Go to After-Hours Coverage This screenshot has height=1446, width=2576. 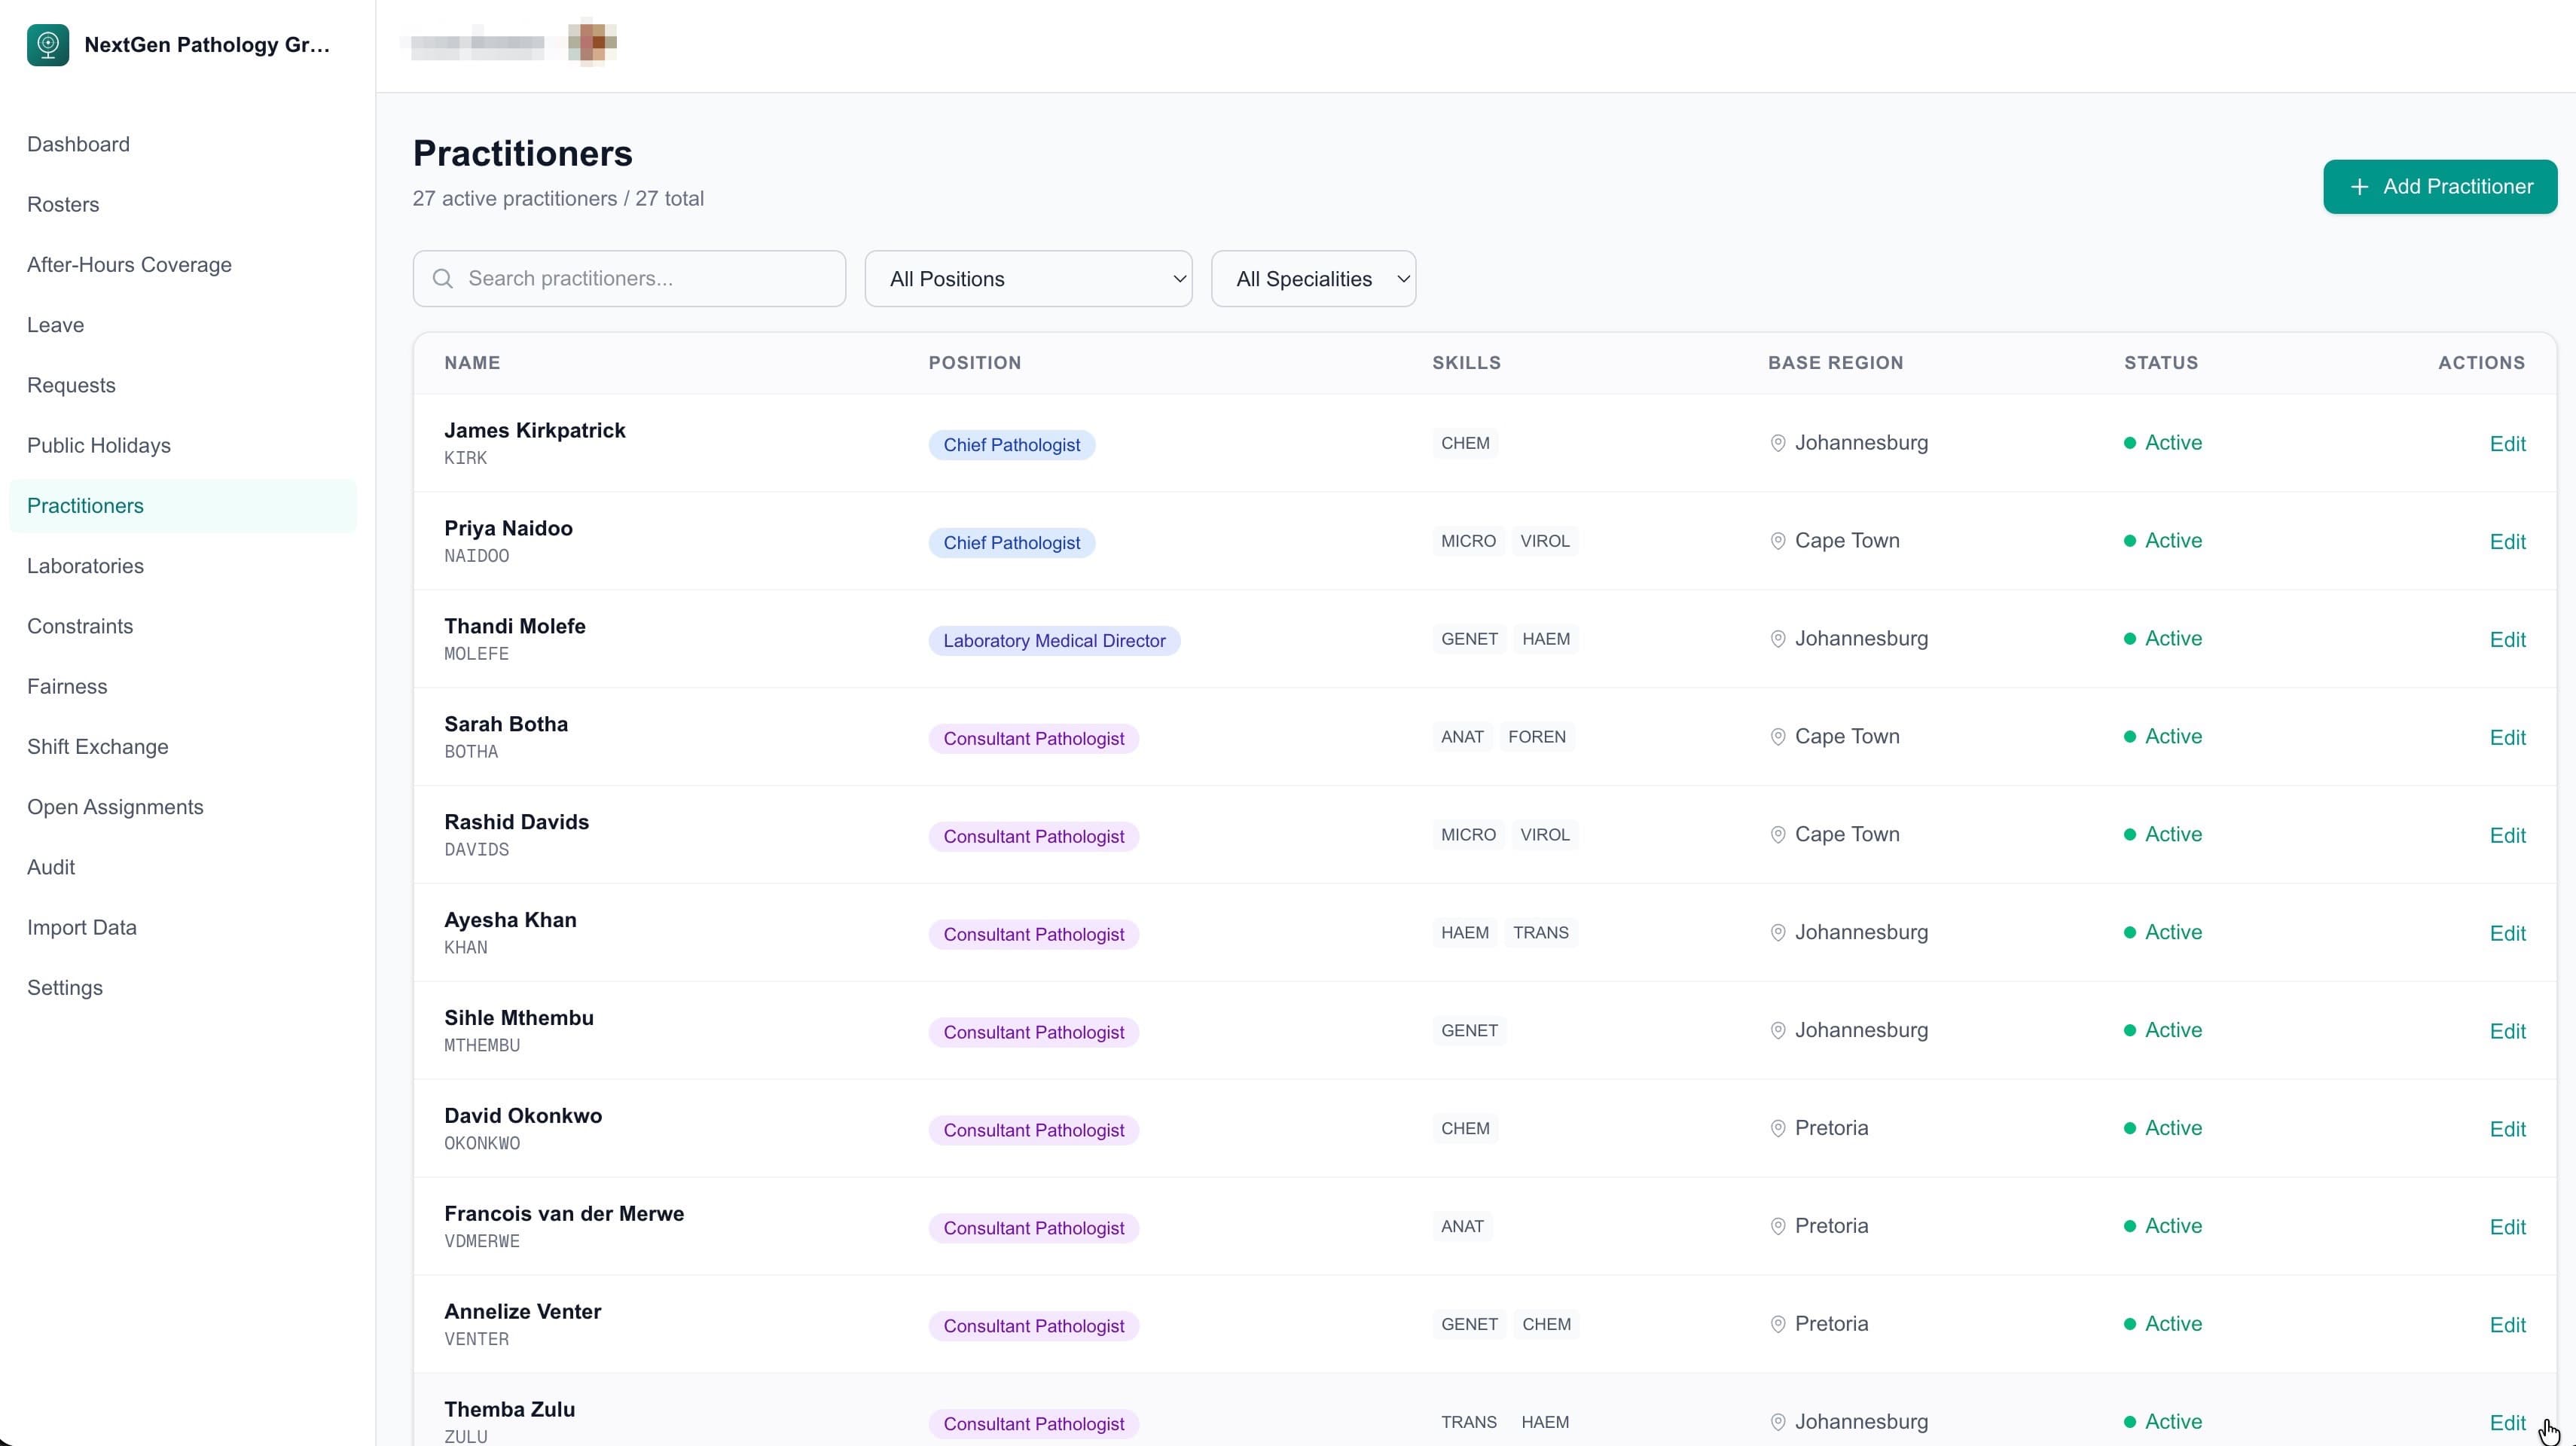[129, 265]
